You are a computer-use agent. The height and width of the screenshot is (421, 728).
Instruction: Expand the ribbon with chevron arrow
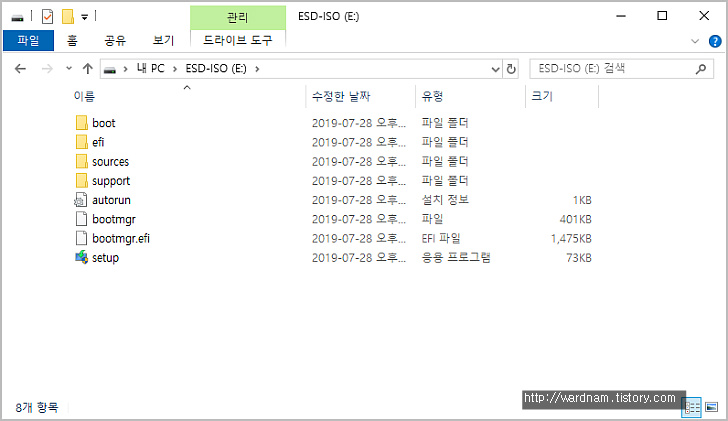tap(695, 41)
